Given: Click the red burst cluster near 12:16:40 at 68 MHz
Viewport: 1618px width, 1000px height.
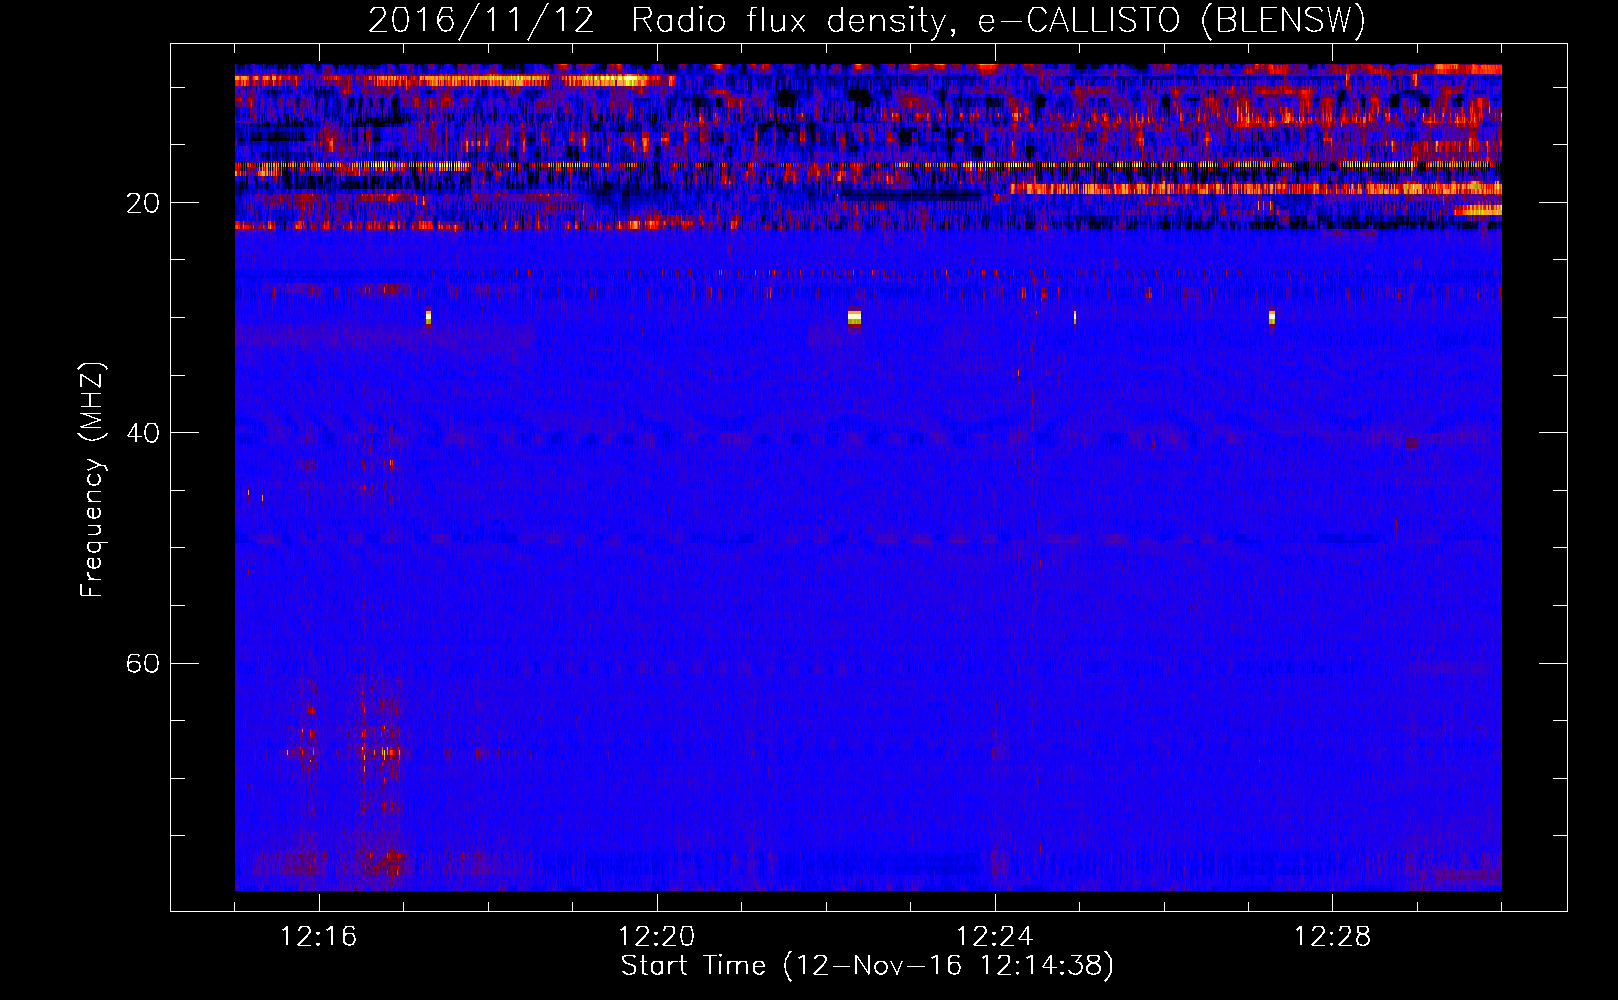Looking at the screenshot, I should pos(380,752).
